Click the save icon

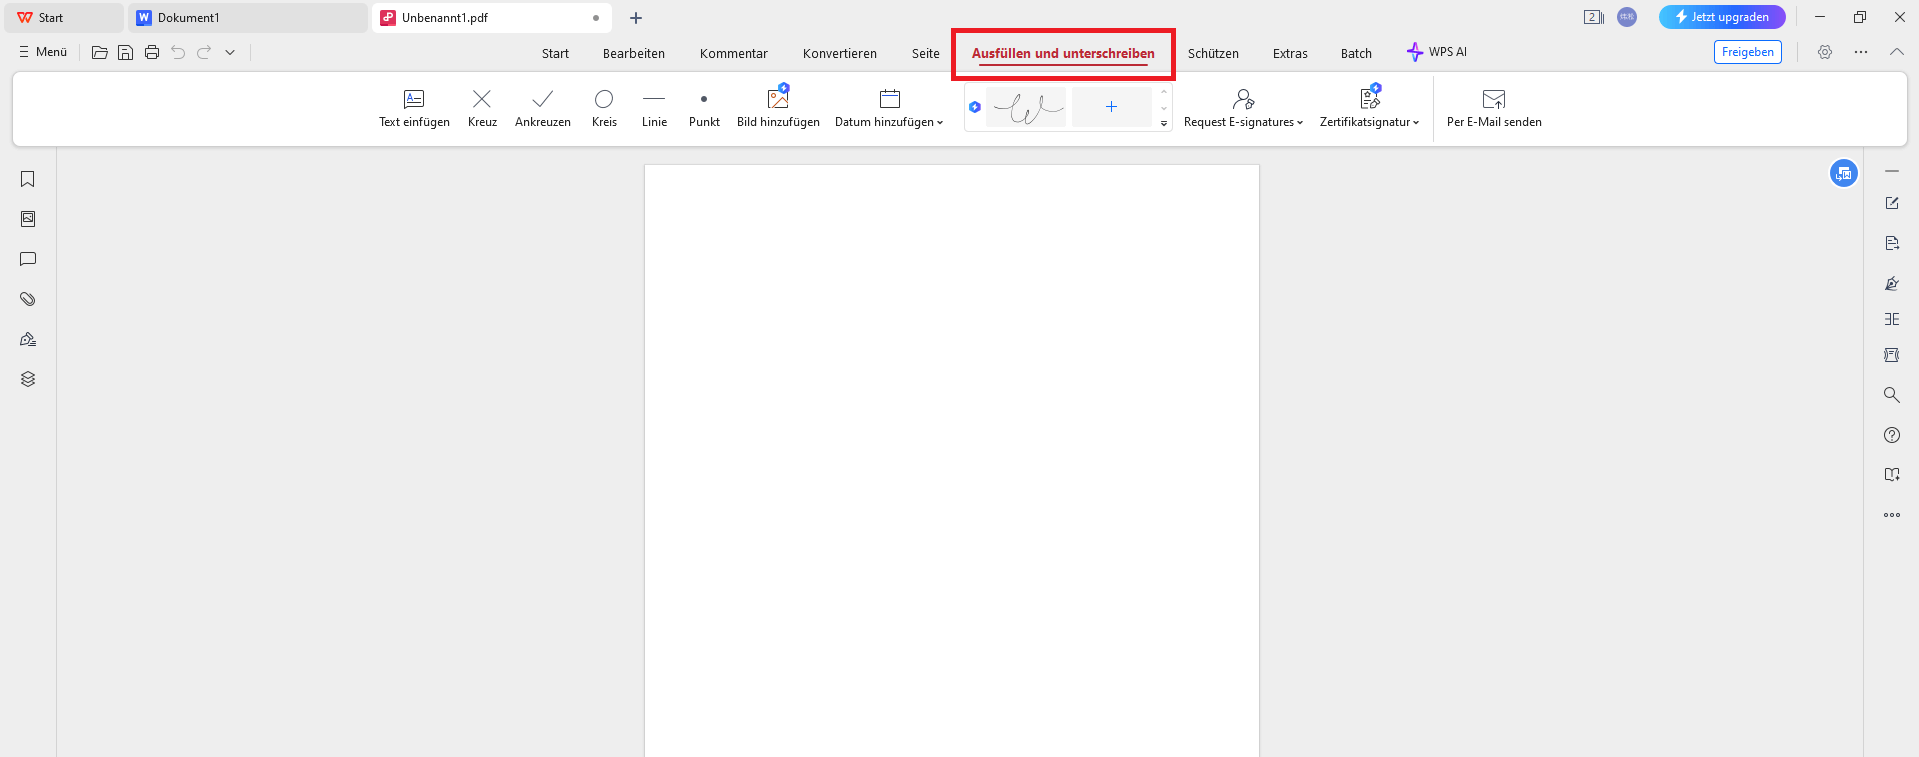point(126,52)
